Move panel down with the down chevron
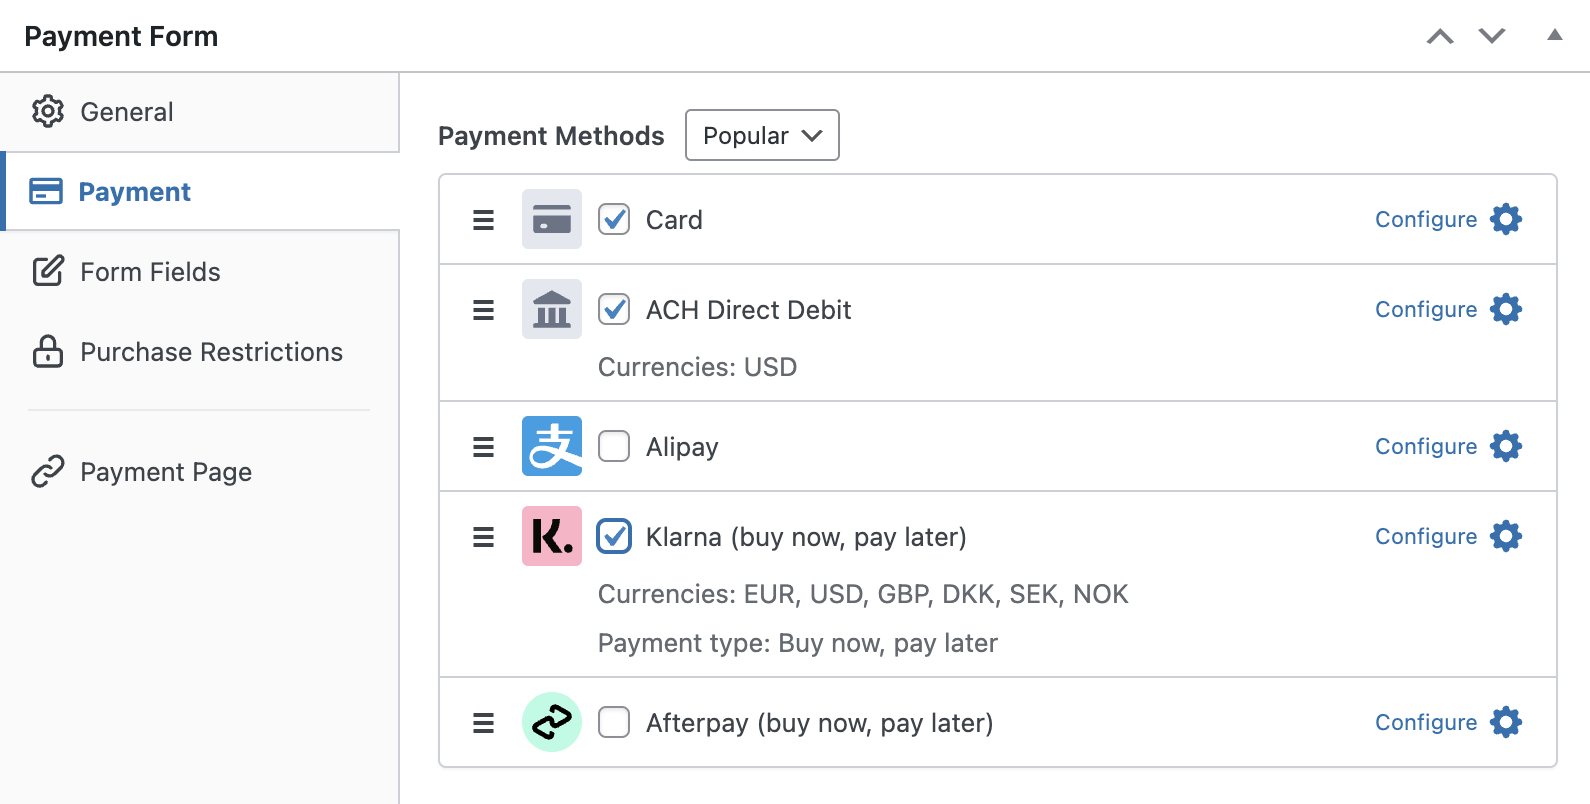The image size is (1590, 804). 1492,37
